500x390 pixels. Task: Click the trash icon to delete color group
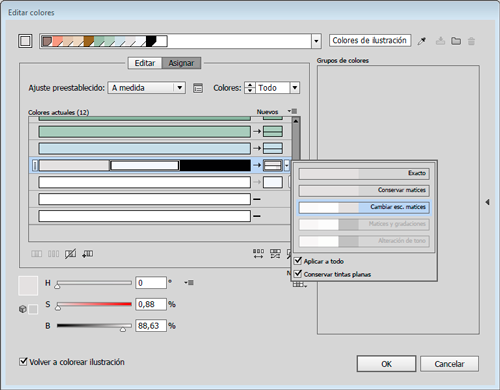[471, 41]
